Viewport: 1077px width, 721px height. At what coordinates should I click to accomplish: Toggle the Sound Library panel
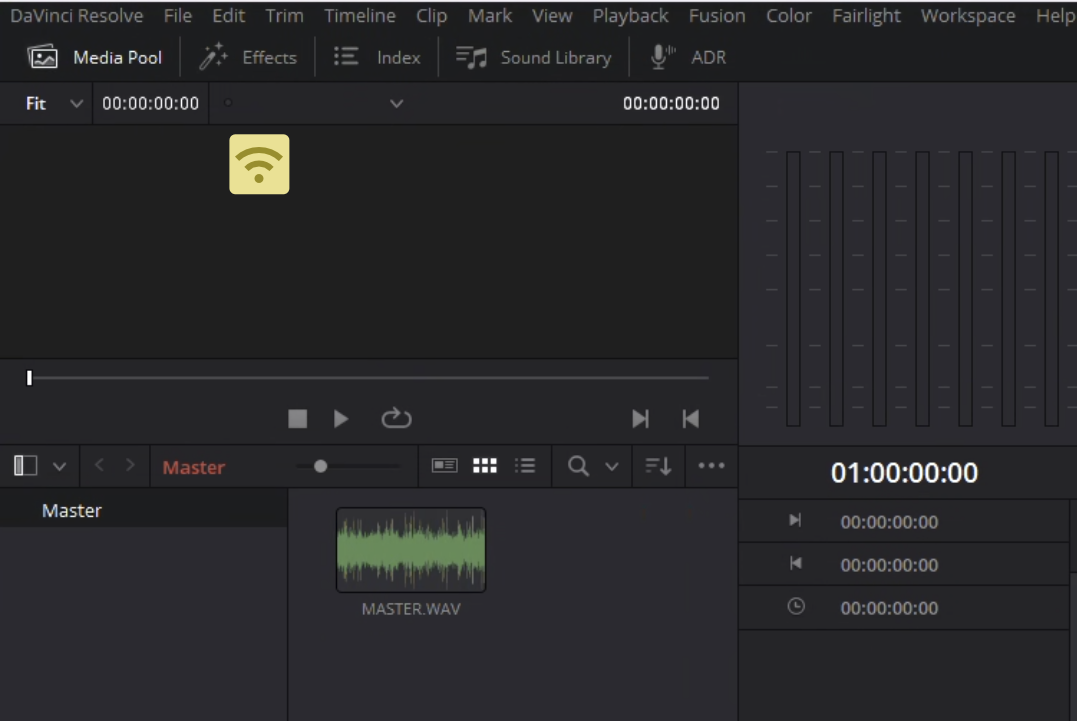pos(534,58)
